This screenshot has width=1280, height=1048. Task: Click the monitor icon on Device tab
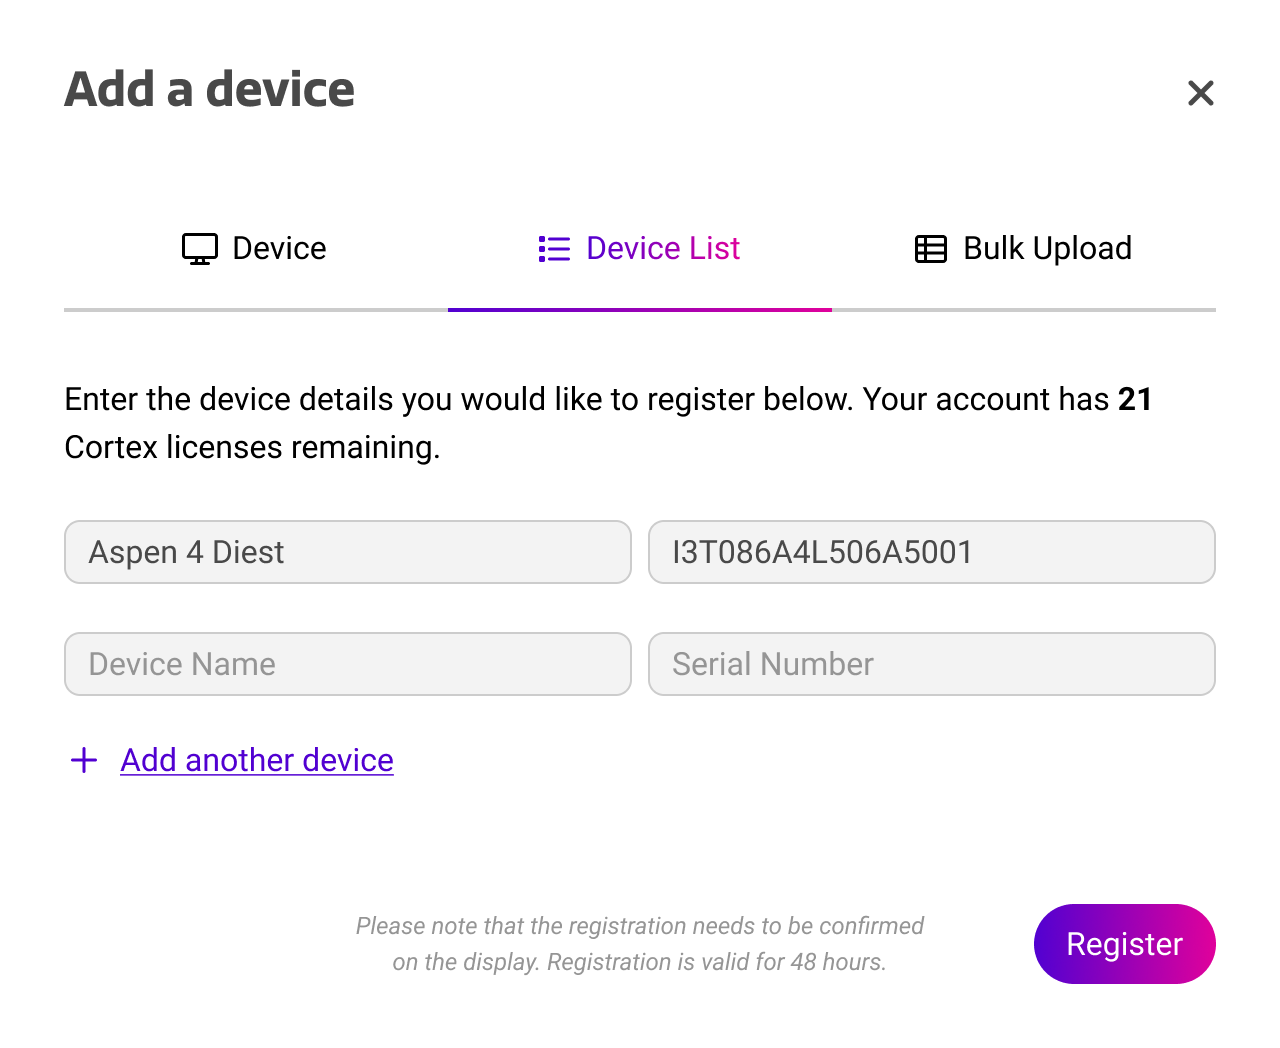click(x=200, y=249)
